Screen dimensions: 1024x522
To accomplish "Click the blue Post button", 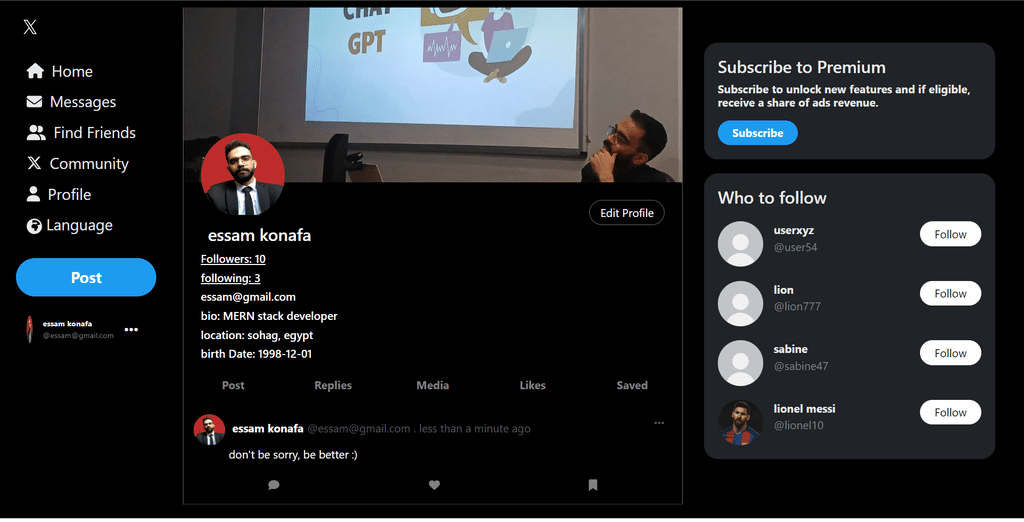I will tap(86, 278).
